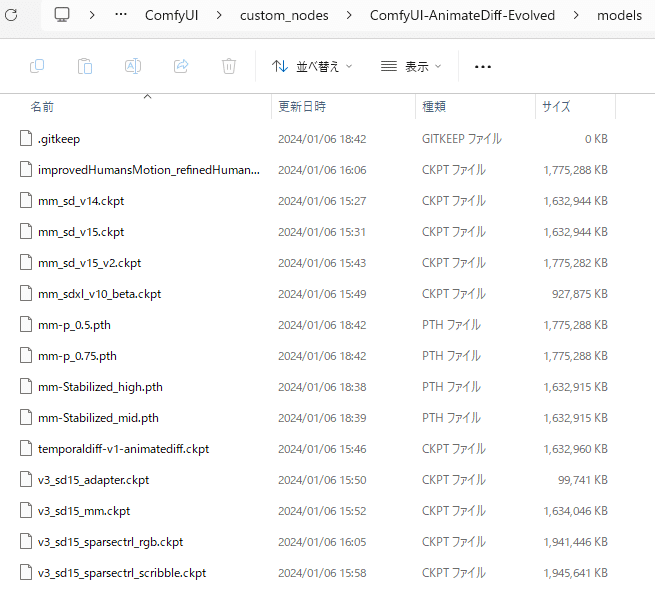Click file icon next to v3_sd15_adapter.ckpt
Image resolution: width=655 pixels, height=593 pixels.
[x=26, y=479]
